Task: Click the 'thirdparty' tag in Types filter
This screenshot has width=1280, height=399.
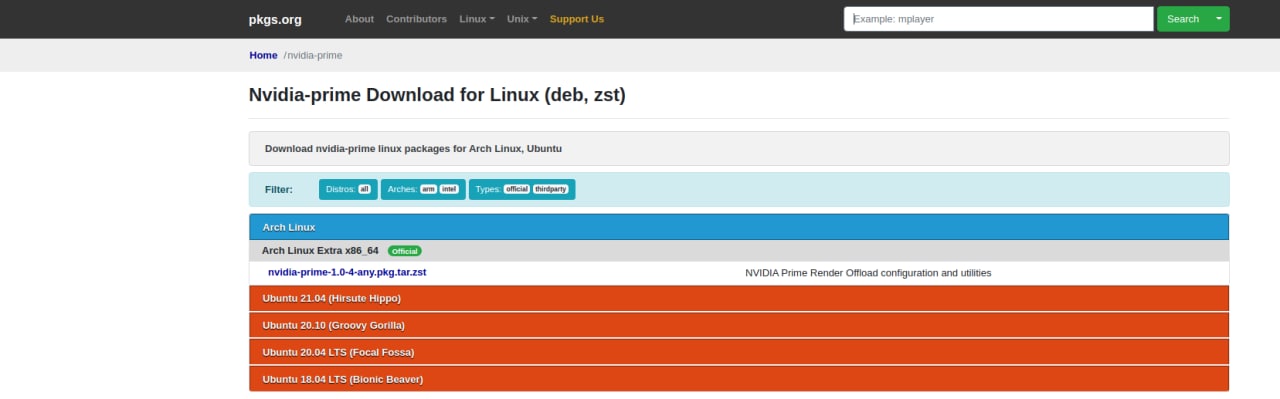Action: [550, 189]
